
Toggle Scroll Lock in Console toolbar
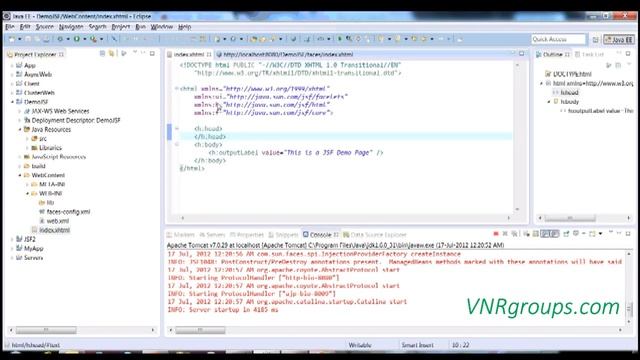pos(536,234)
